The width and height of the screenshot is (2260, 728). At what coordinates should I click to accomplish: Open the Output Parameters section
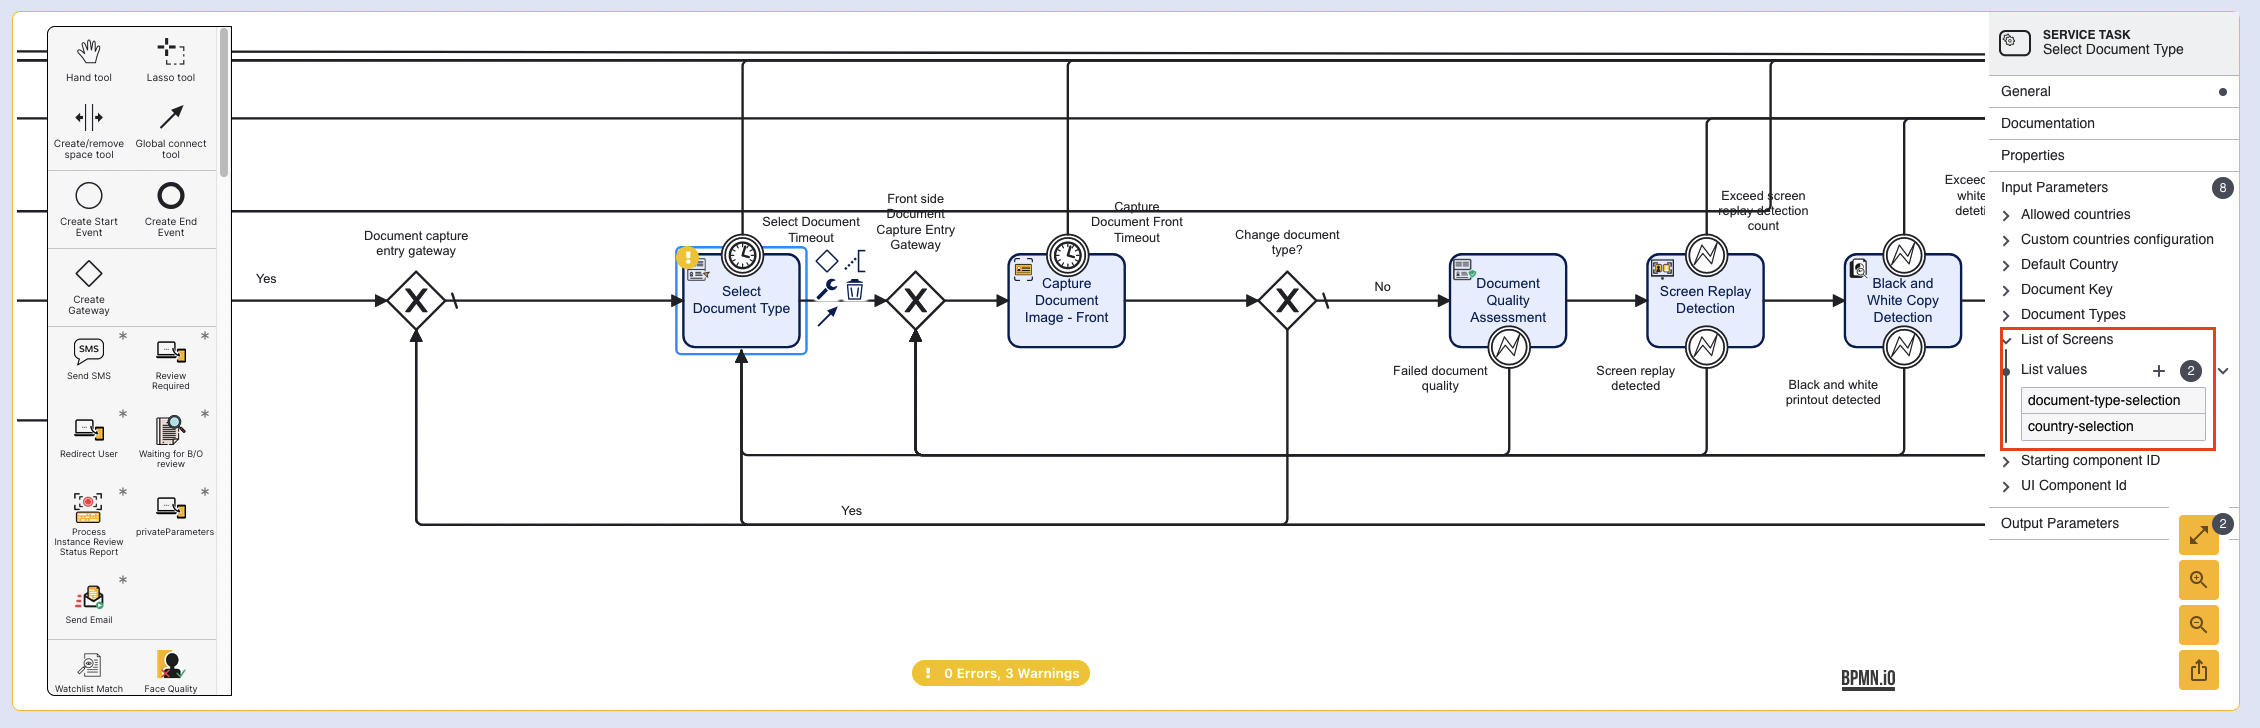[x=2059, y=523]
